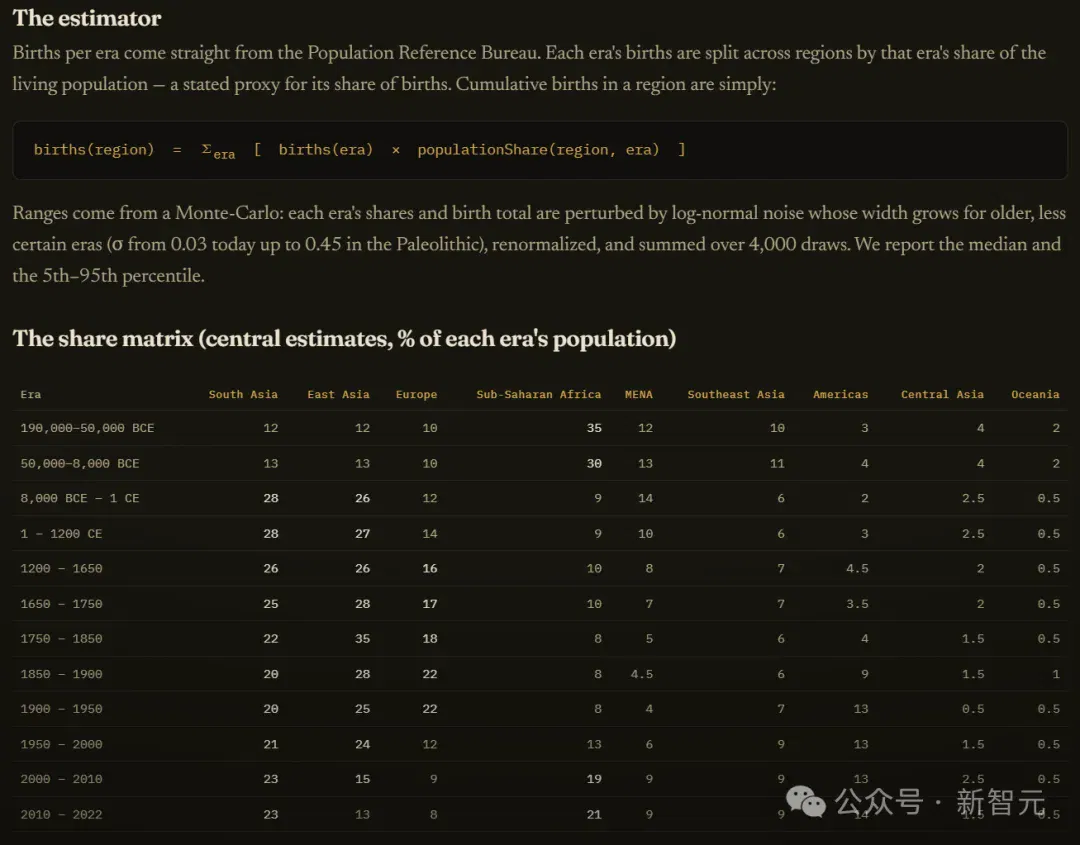Click the MENA column header
Viewport: 1080px width, 845px height.
[x=638, y=394]
